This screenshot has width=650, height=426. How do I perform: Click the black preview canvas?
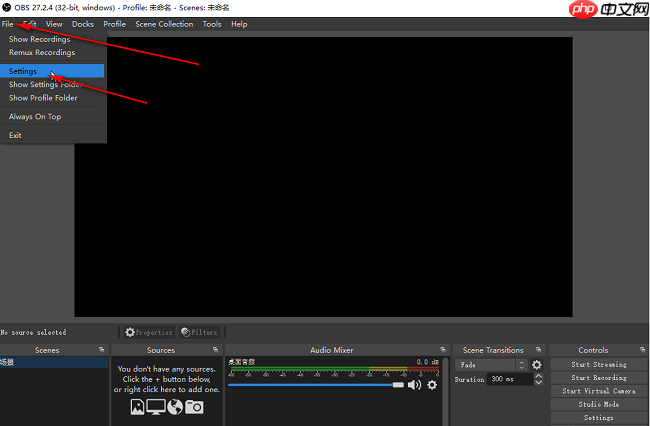(323, 177)
